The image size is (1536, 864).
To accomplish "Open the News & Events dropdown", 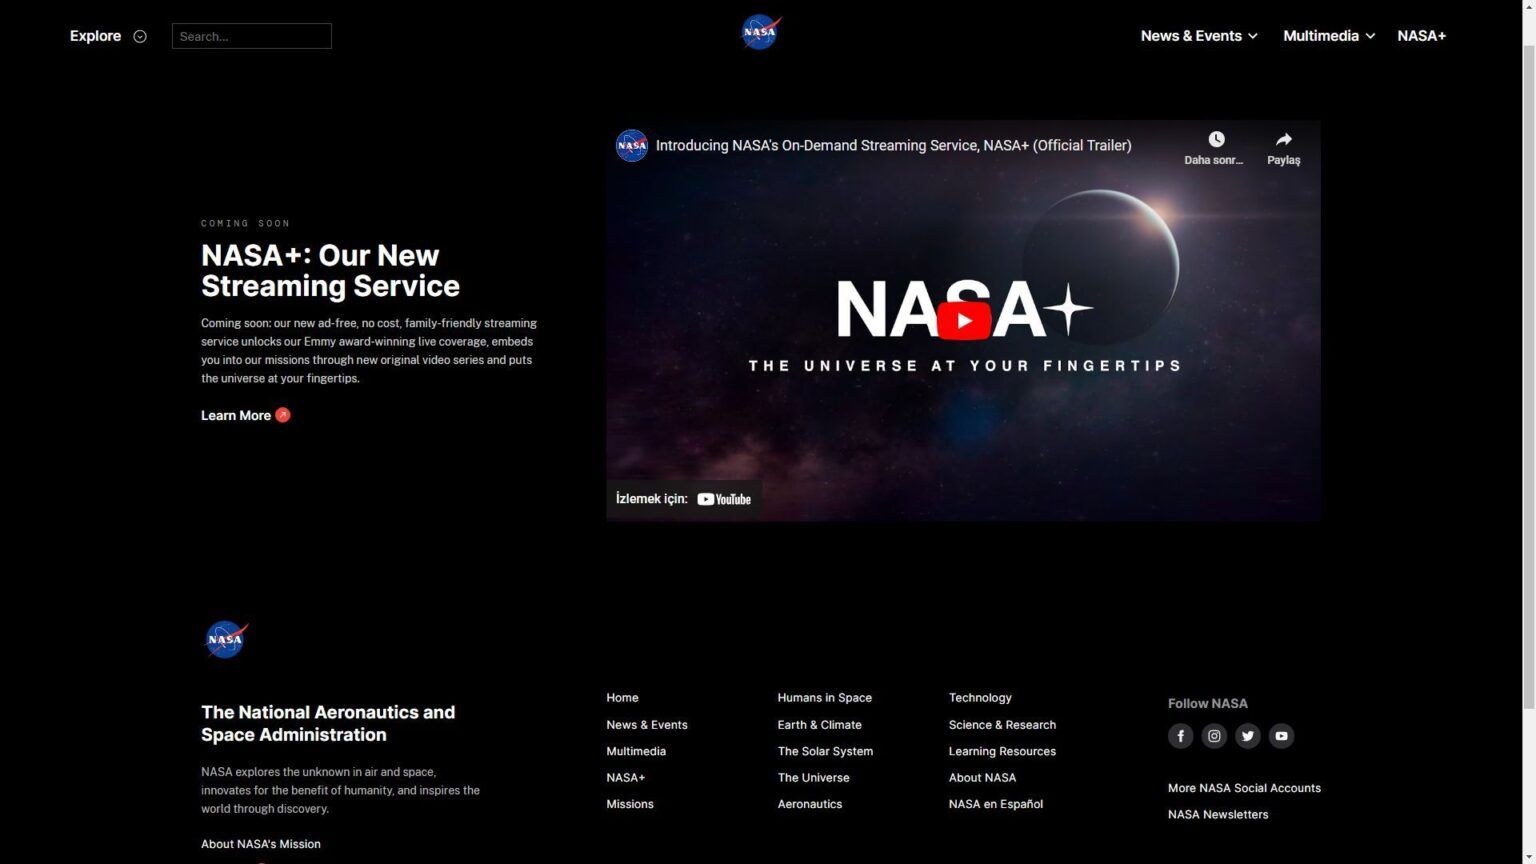I will coord(1198,35).
